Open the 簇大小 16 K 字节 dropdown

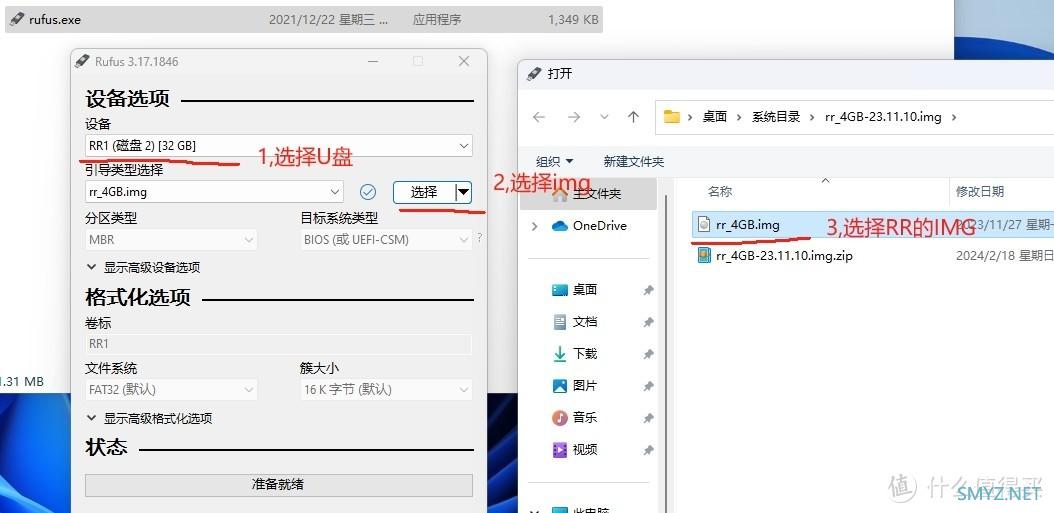[387, 389]
